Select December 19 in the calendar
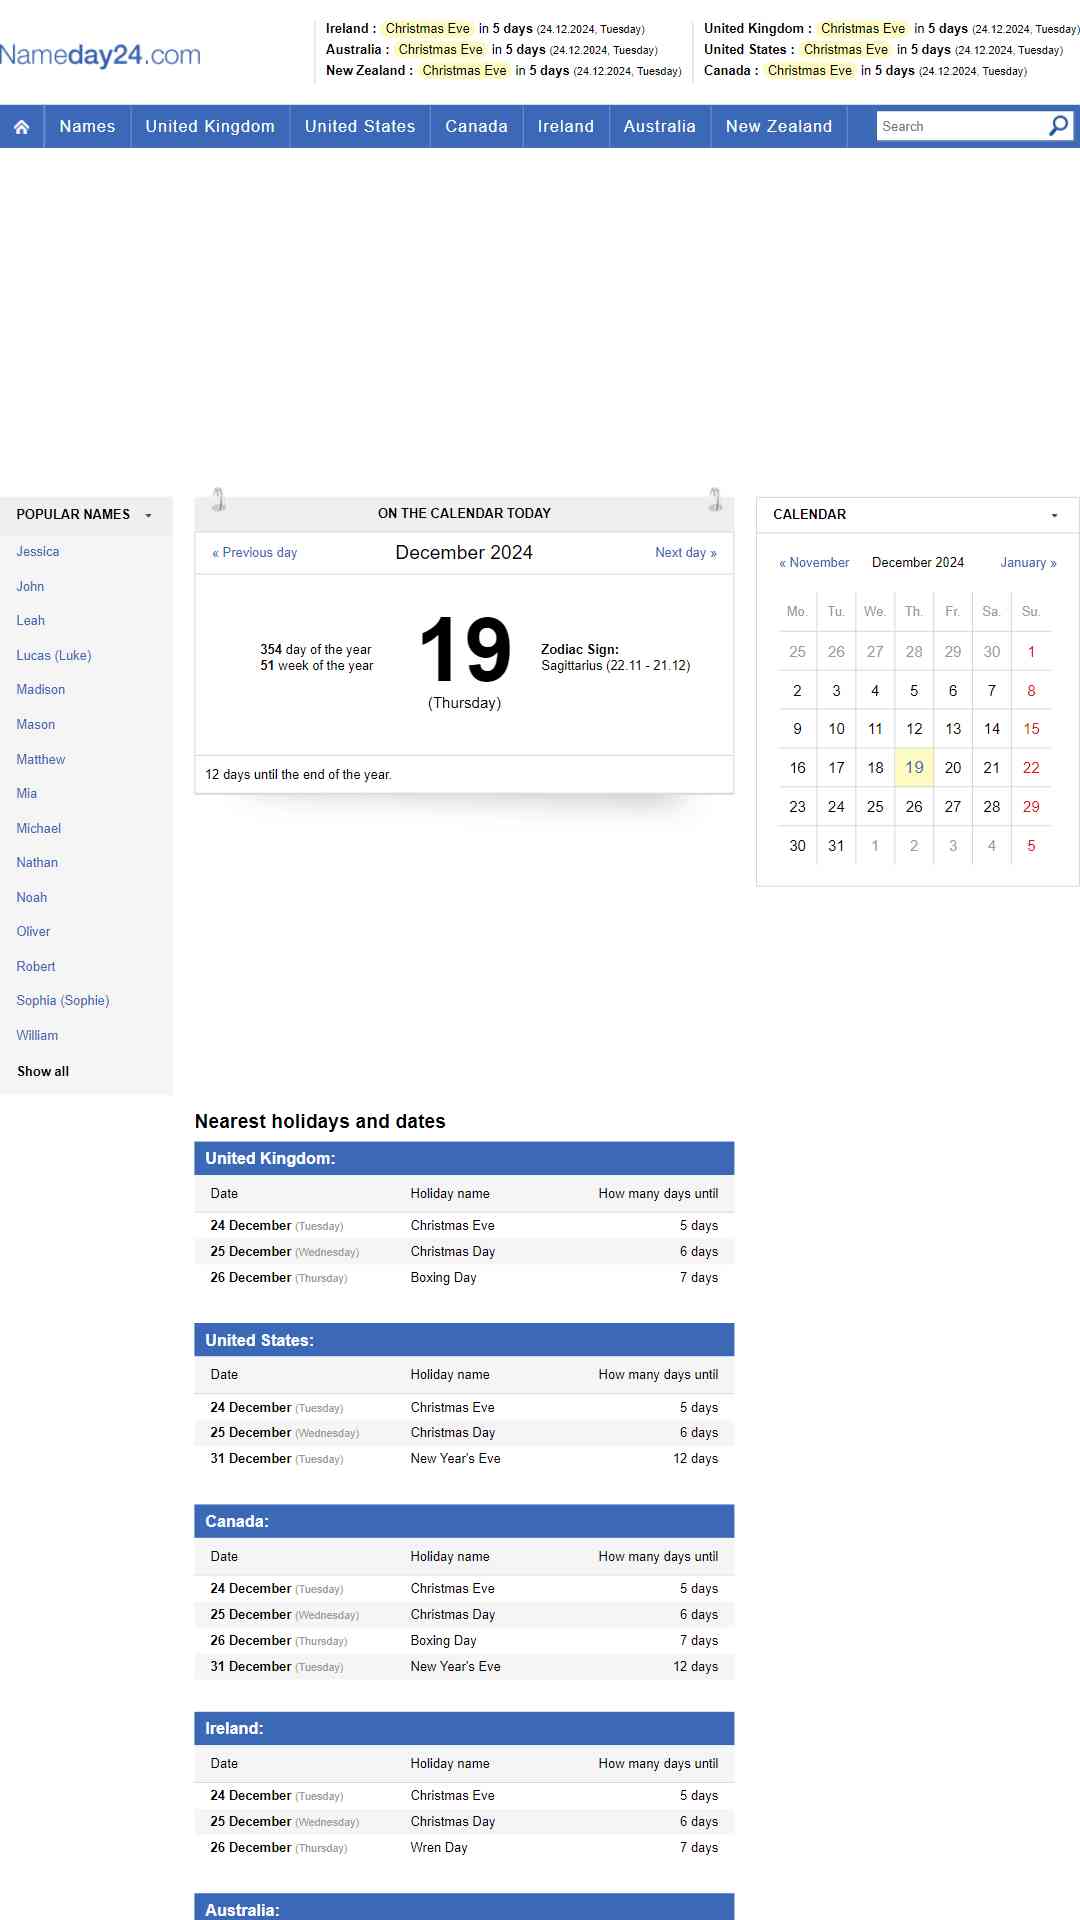This screenshot has width=1080, height=1920. 914,768
